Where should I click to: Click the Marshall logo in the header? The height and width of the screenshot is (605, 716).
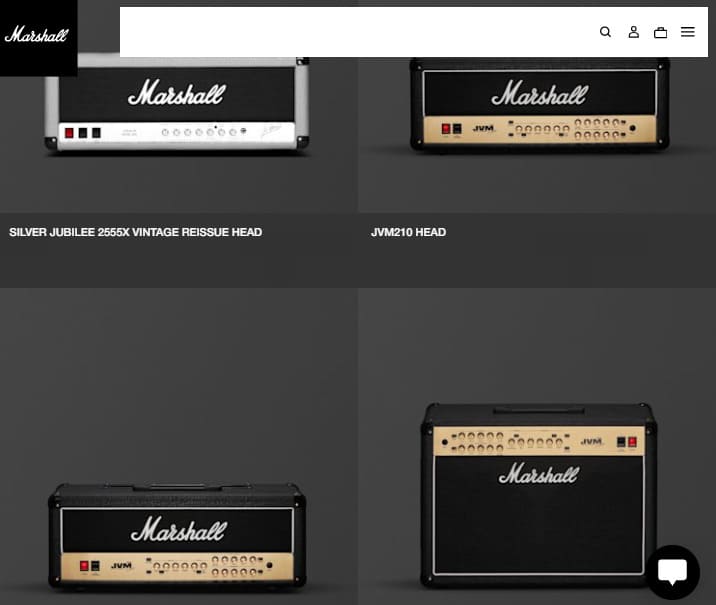[37, 35]
